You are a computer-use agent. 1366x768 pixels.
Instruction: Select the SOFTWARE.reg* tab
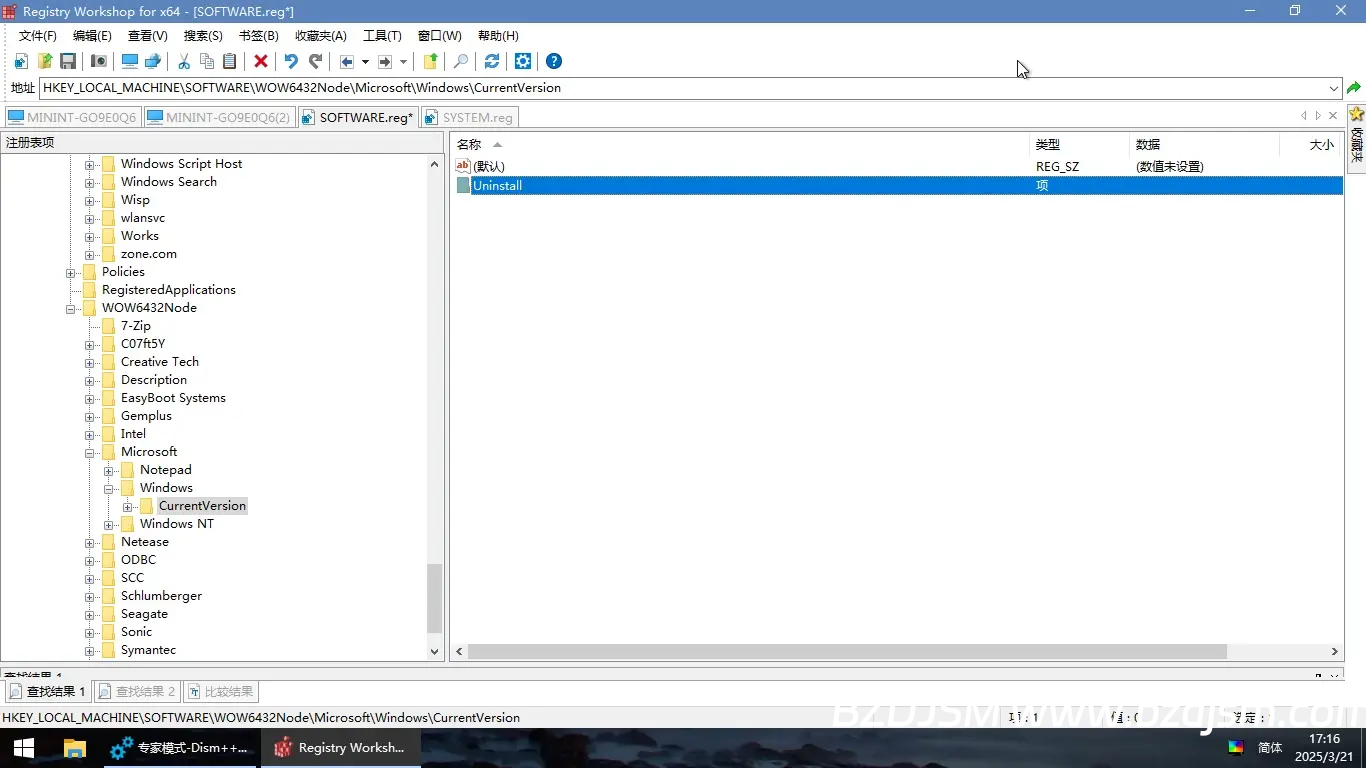click(x=358, y=117)
